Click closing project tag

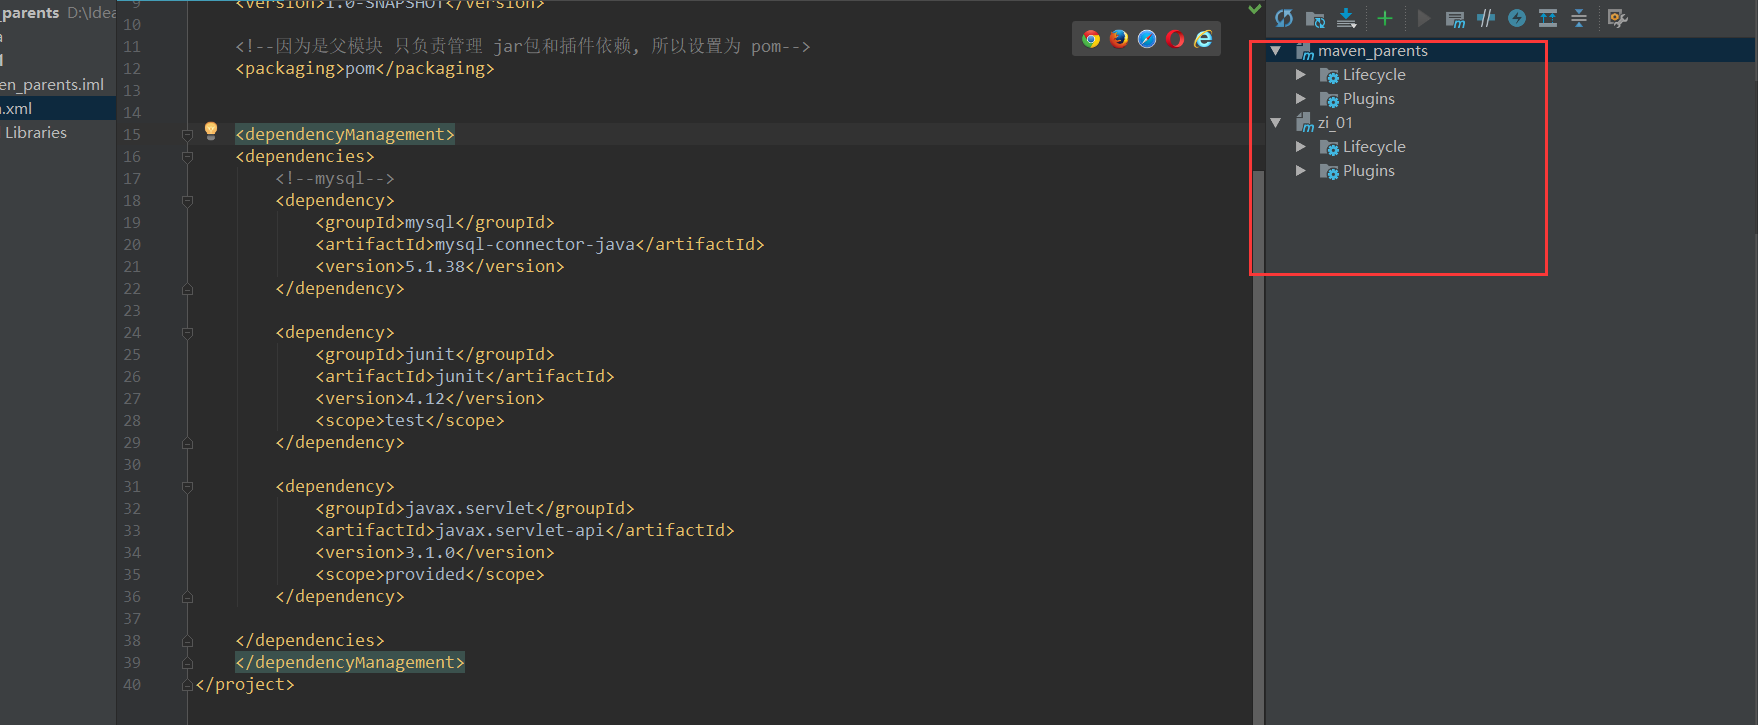[245, 684]
